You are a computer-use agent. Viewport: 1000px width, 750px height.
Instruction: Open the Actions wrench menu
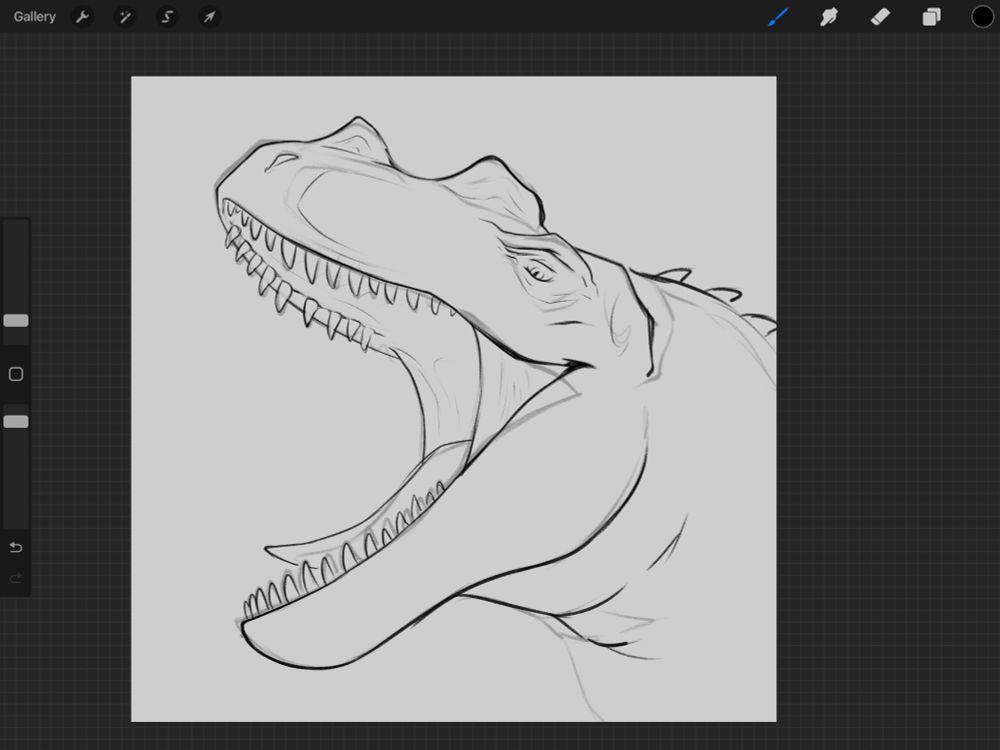[82, 17]
